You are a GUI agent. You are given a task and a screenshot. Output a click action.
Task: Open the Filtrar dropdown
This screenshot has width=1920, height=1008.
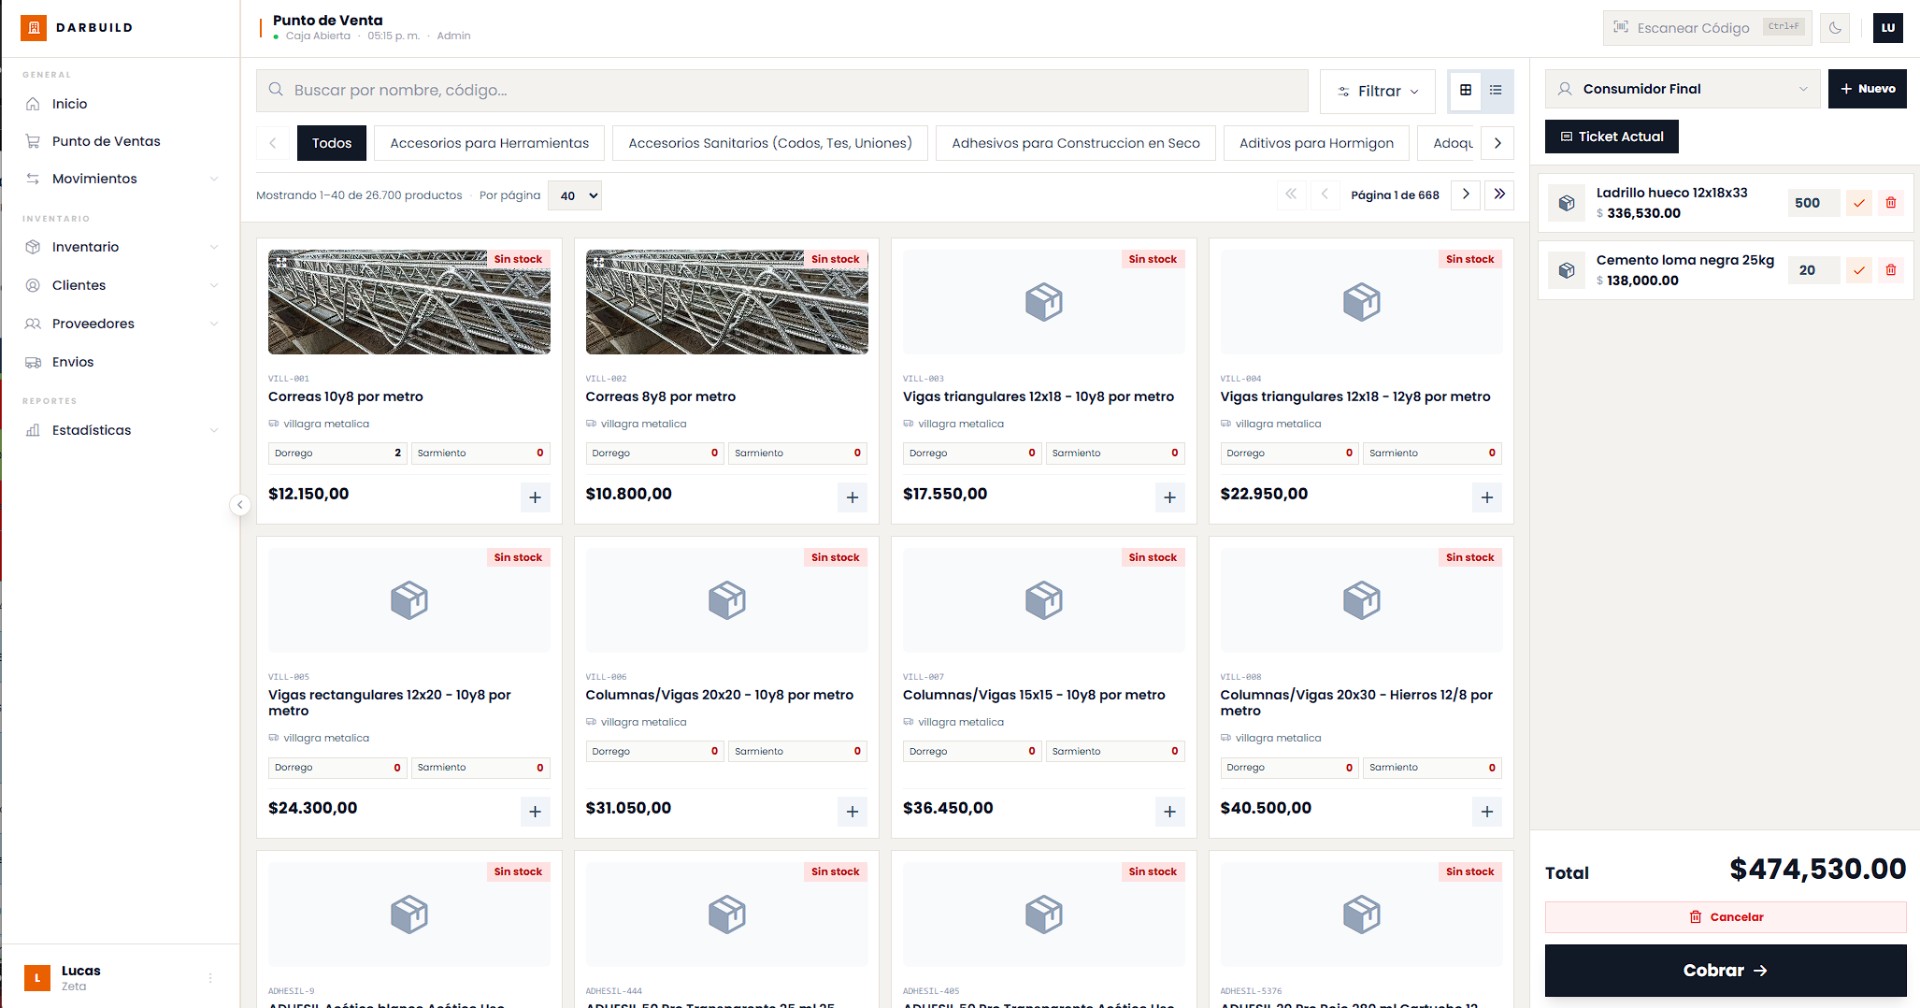click(1378, 91)
